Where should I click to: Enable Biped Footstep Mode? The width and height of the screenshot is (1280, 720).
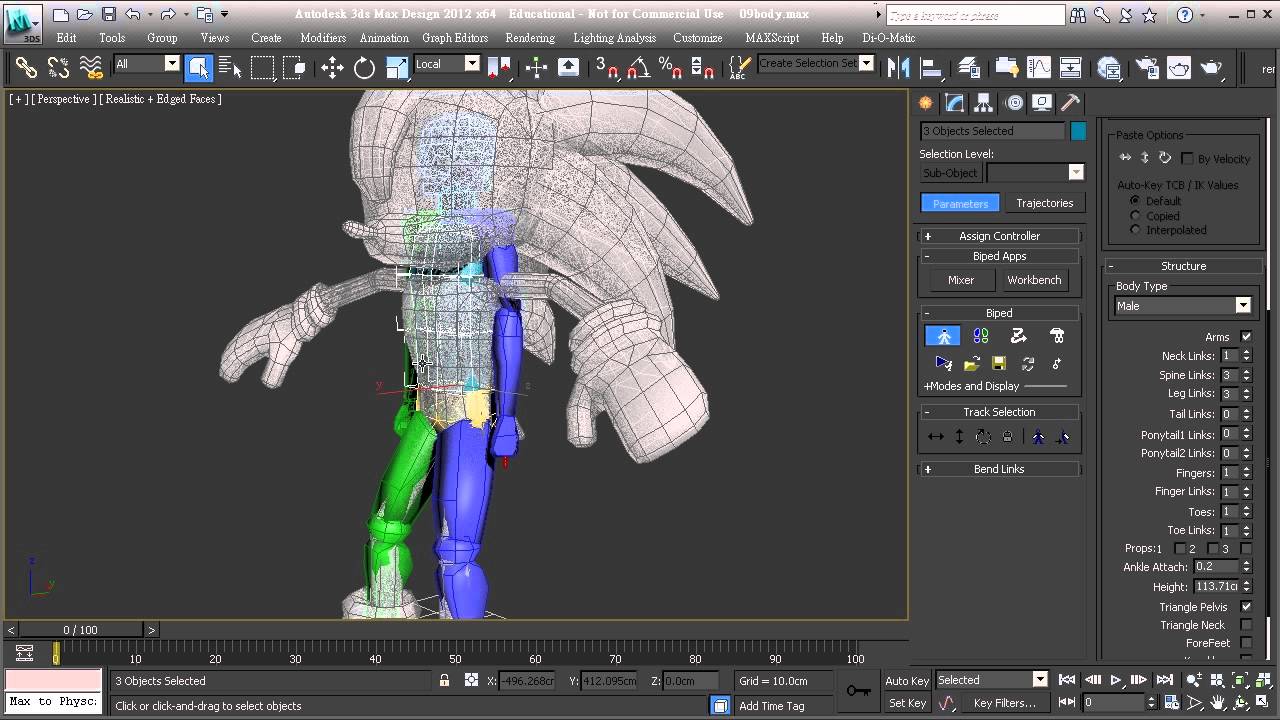coord(981,336)
